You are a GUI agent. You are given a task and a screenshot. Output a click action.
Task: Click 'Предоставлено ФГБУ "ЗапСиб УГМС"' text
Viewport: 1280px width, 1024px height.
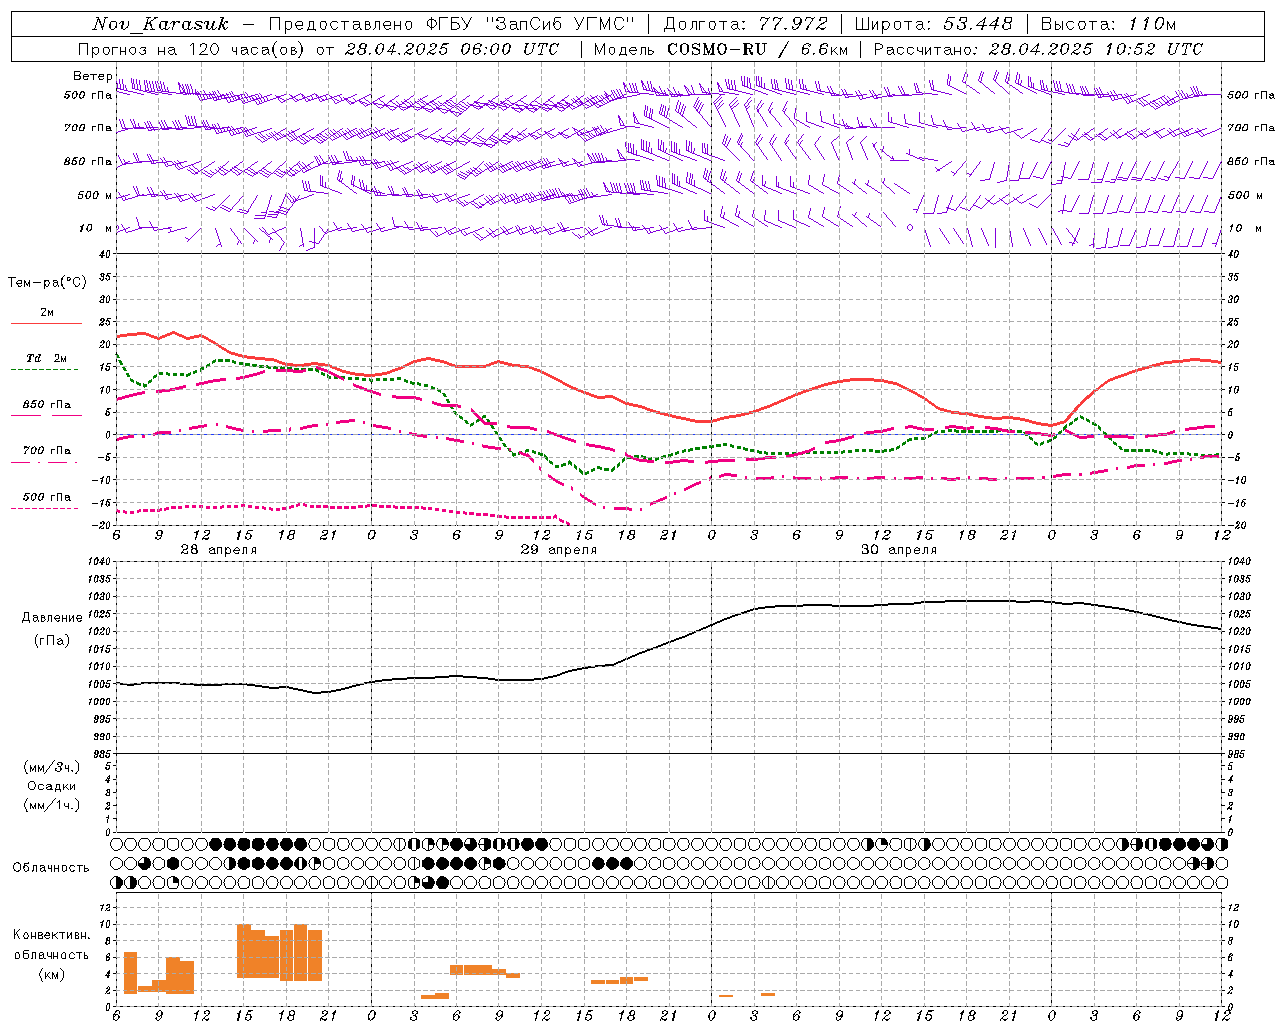coord(452,24)
